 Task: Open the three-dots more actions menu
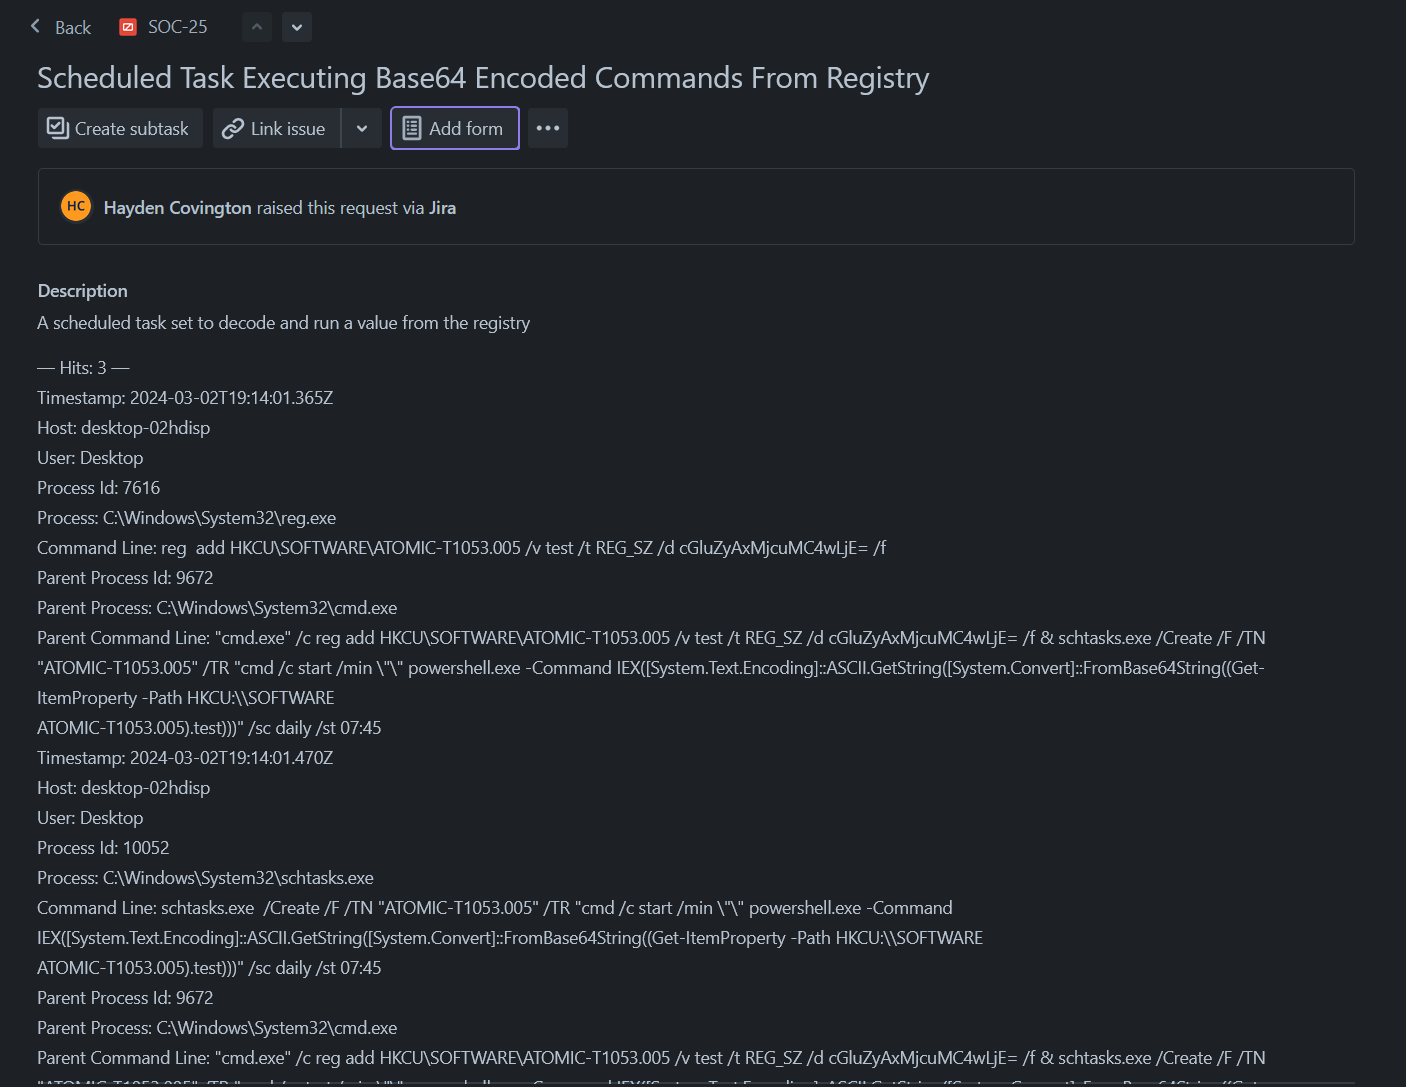coord(547,128)
